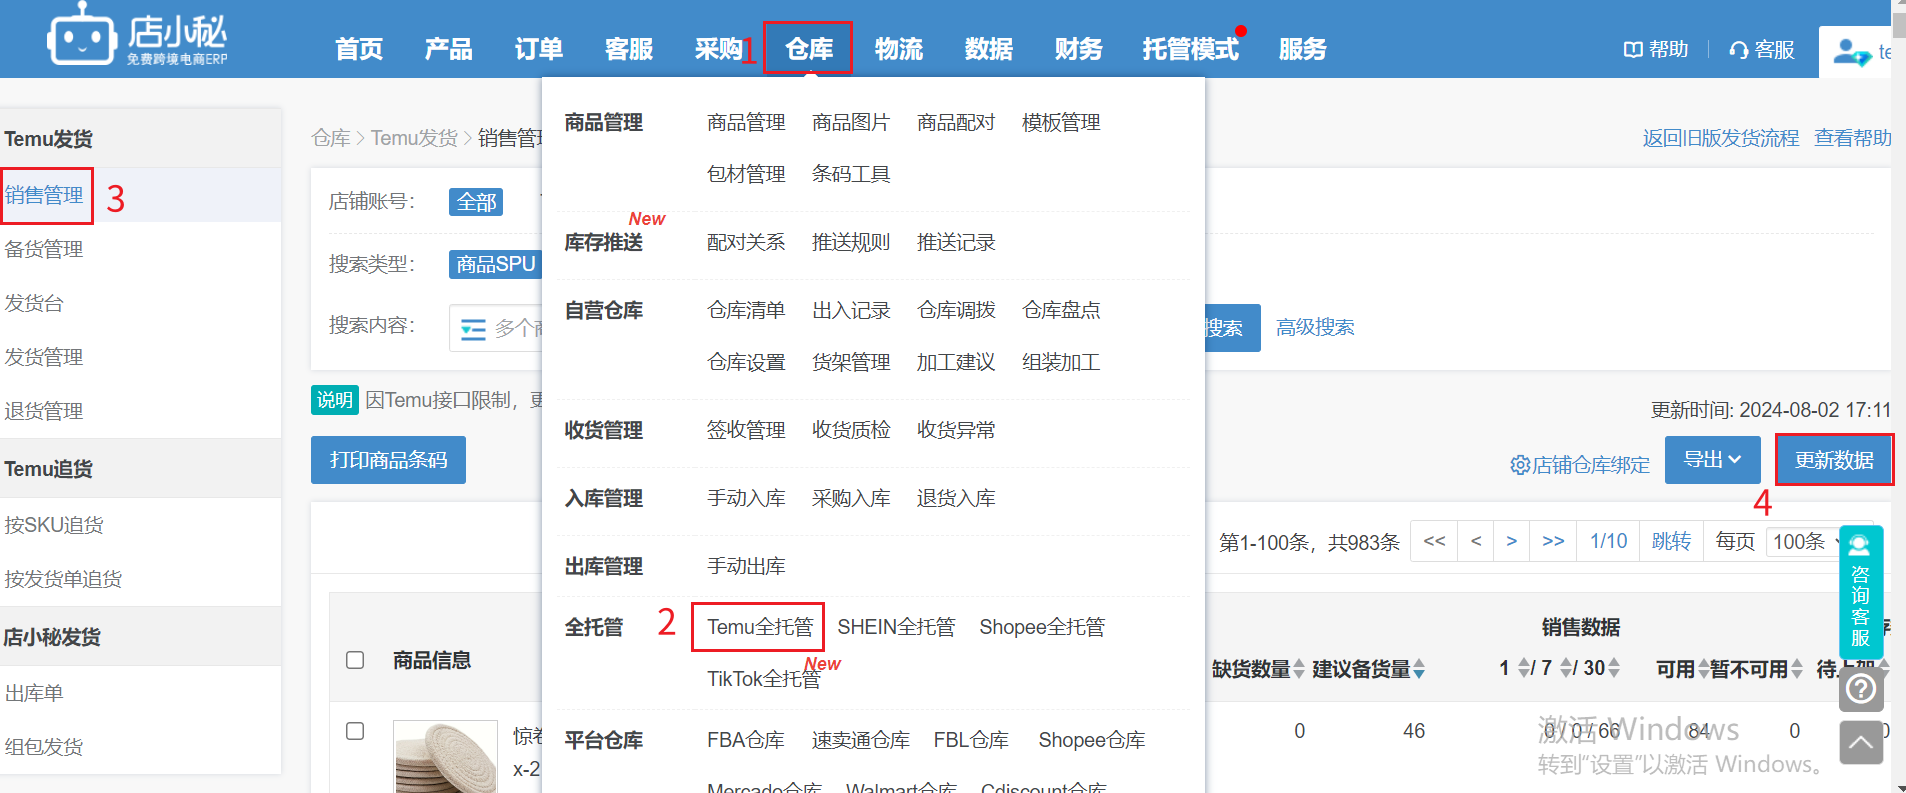This screenshot has width=1906, height=793.
Task: Select the 商品SPU search type tag
Action: coord(496,264)
